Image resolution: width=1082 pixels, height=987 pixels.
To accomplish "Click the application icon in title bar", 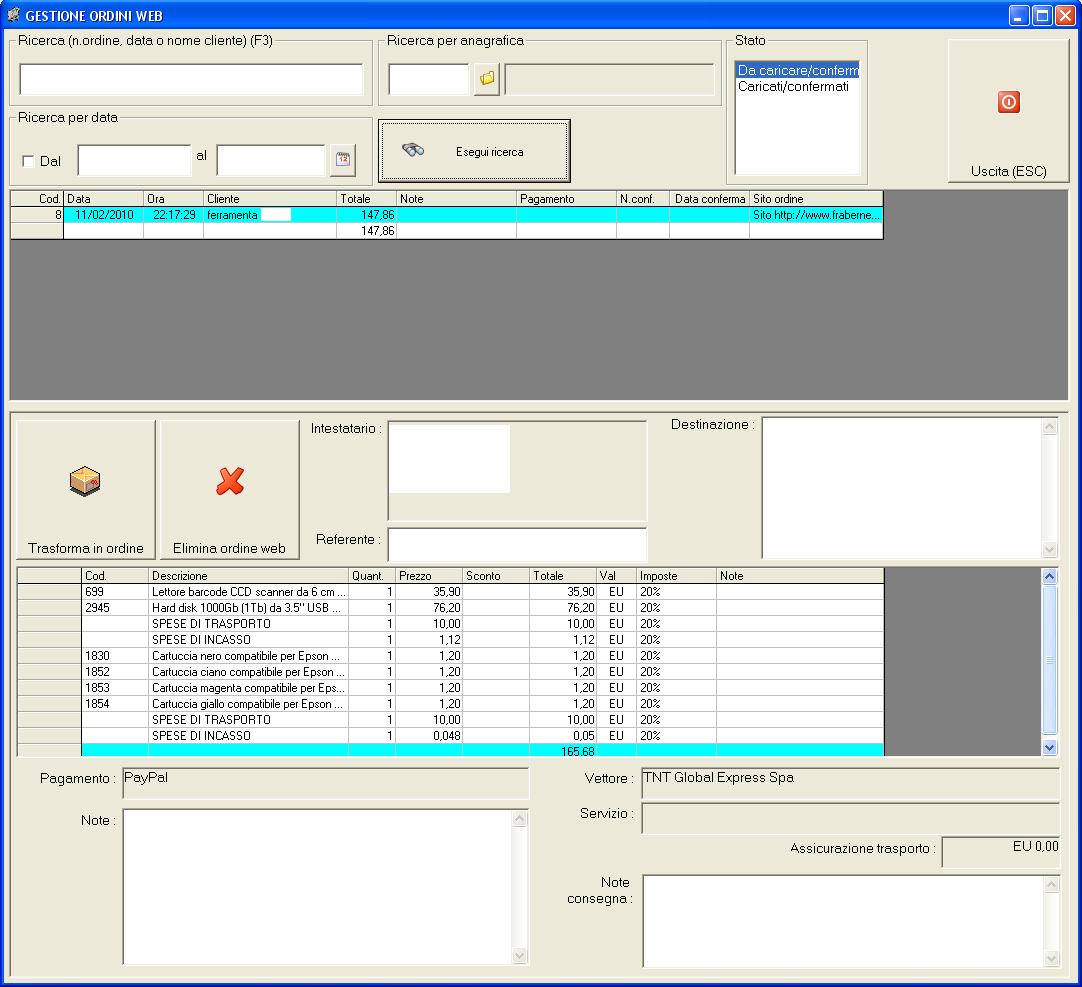I will tap(12, 14).
